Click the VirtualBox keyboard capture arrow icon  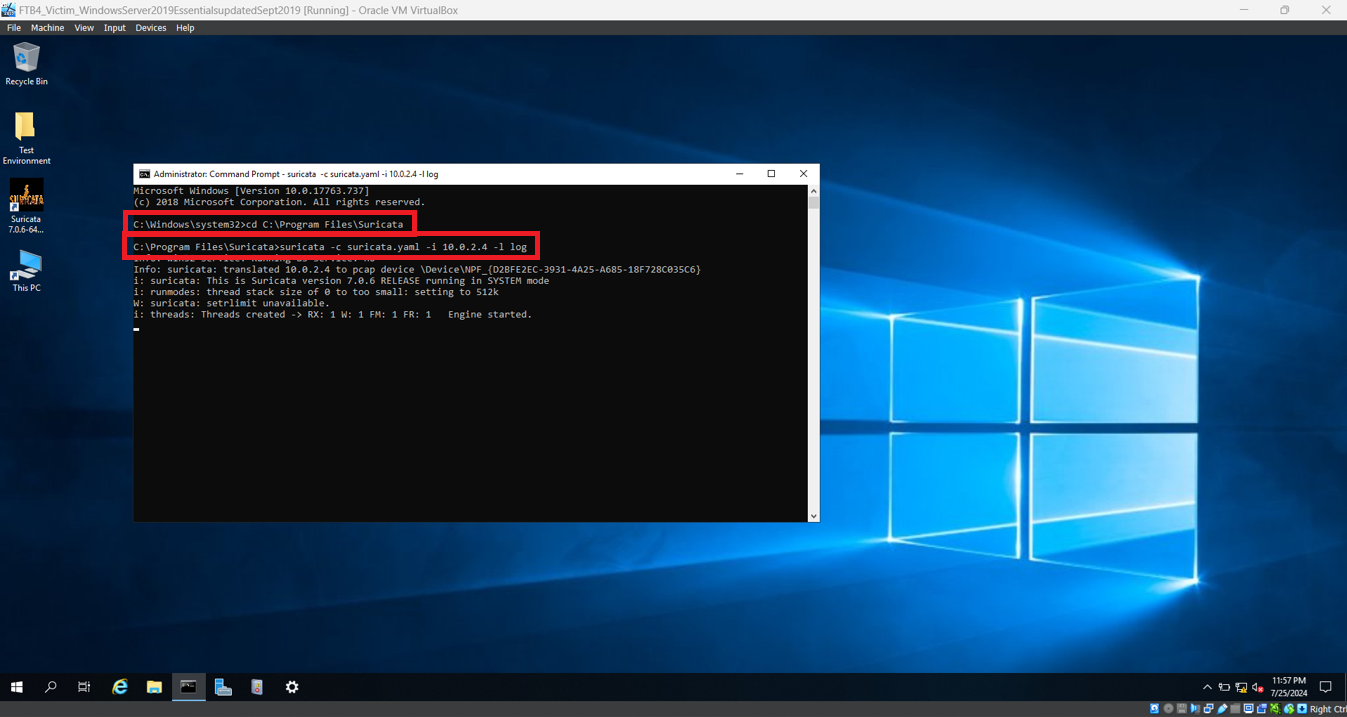tap(1302, 709)
